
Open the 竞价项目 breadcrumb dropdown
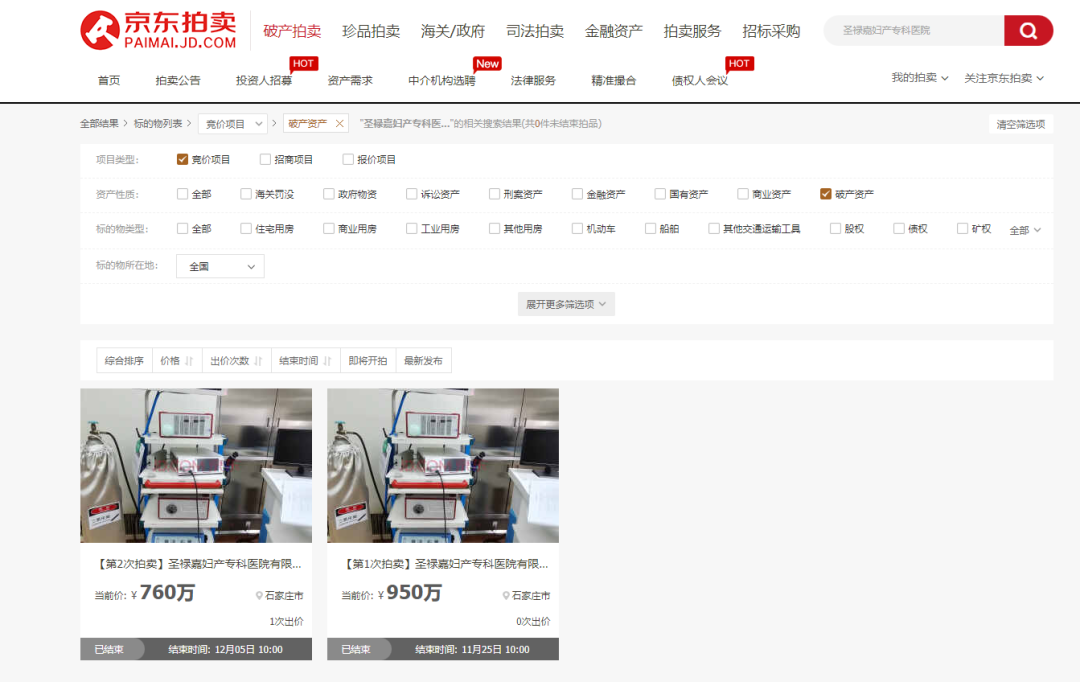pyautogui.click(x=233, y=124)
